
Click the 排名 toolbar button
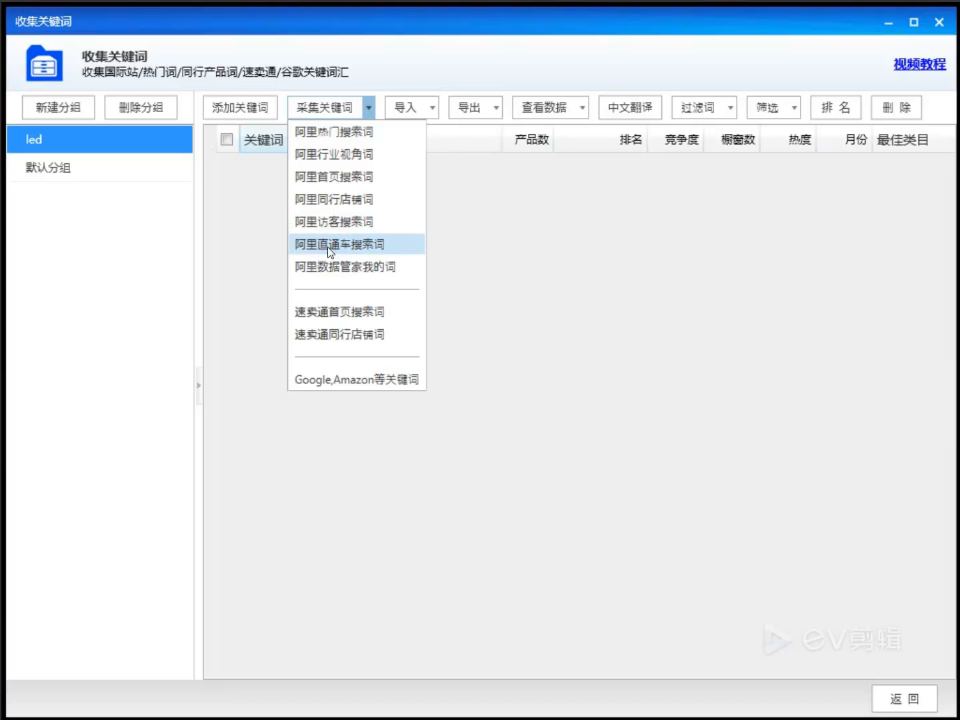coord(836,108)
